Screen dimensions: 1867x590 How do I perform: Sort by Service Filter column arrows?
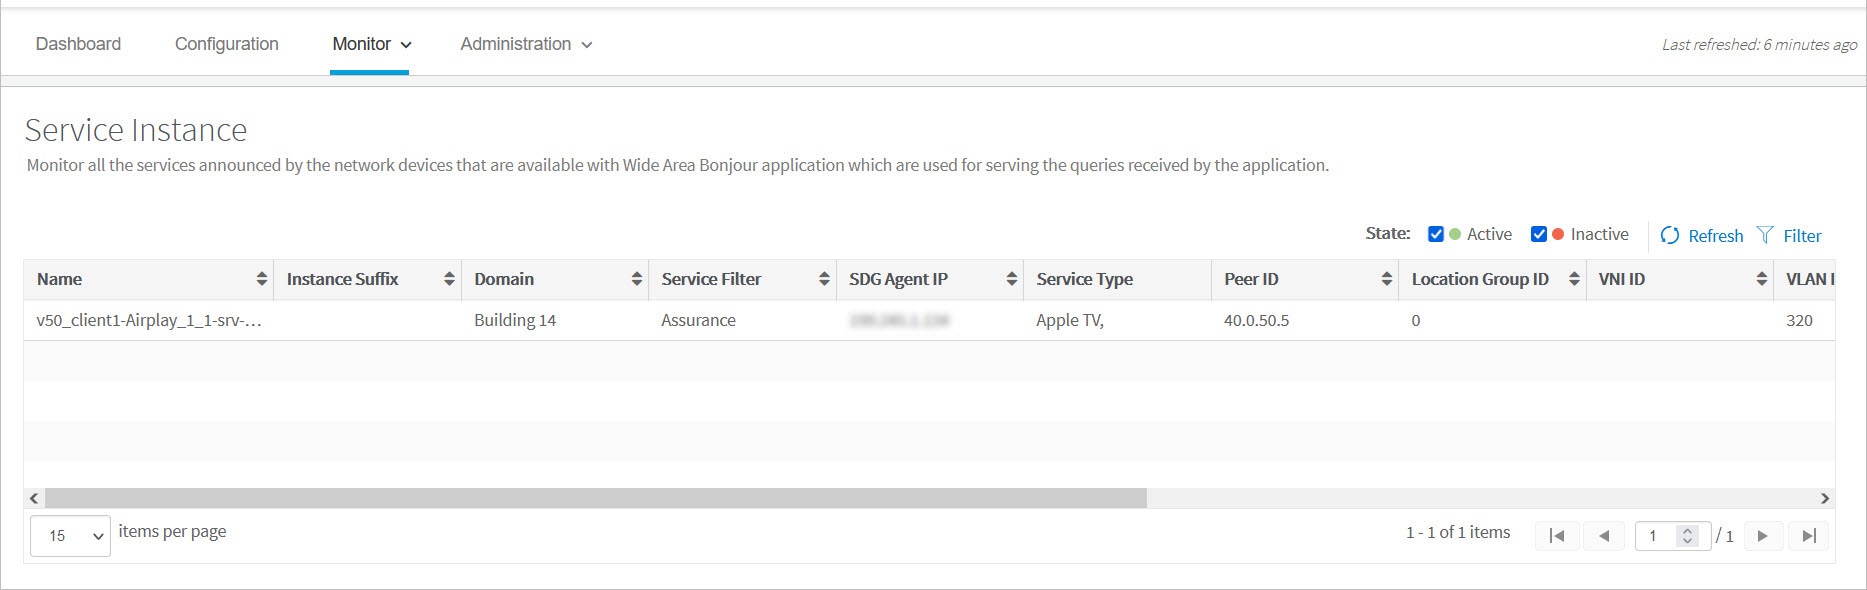tap(824, 280)
